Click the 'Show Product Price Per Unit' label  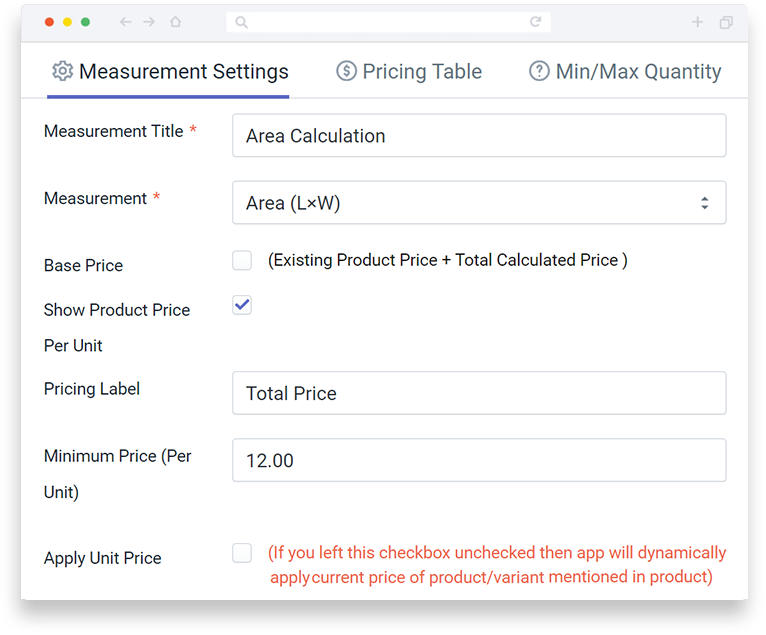click(x=117, y=328)
